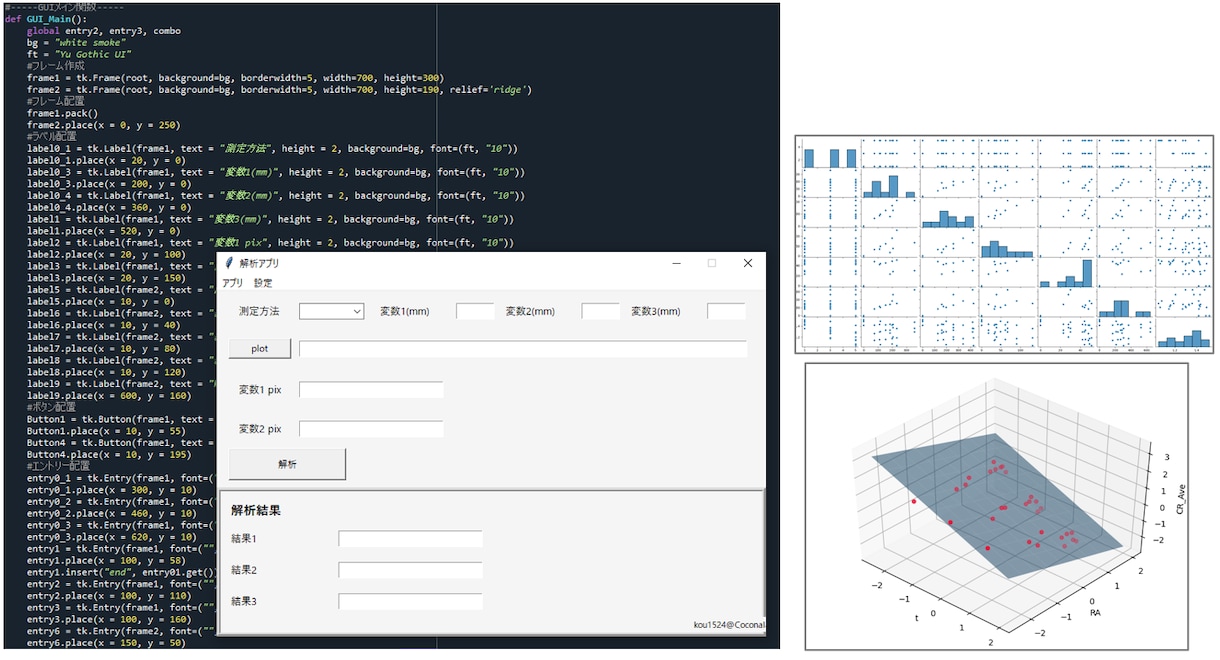This screenshot has height=660, width=1220.
Task: Click the line "global entry2, entry3, combo"
Action: tap(104, 31)
